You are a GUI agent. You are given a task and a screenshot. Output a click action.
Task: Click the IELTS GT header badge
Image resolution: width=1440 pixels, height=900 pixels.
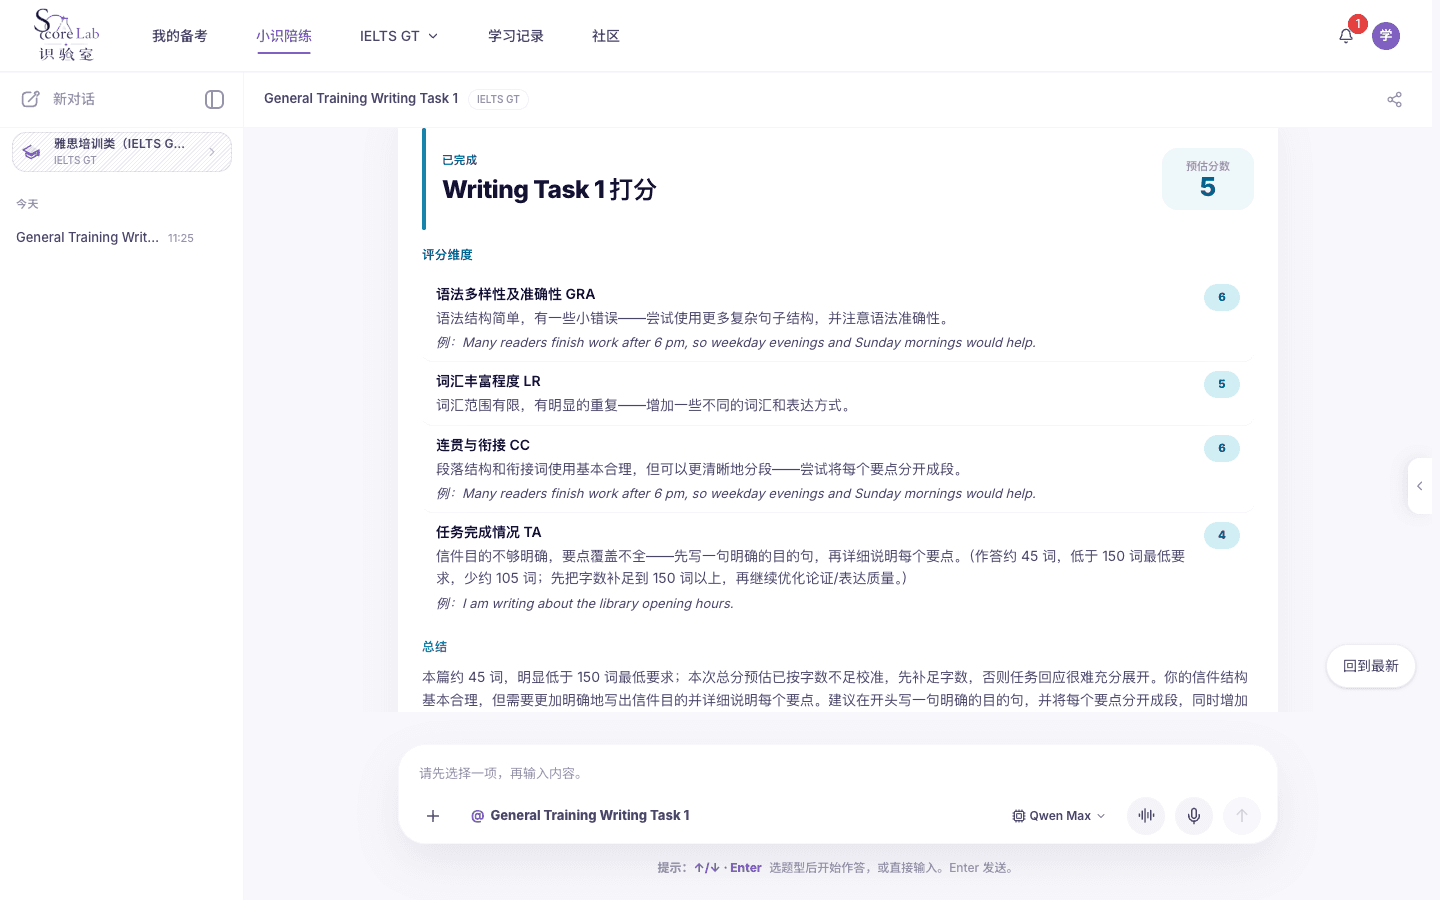498,99
